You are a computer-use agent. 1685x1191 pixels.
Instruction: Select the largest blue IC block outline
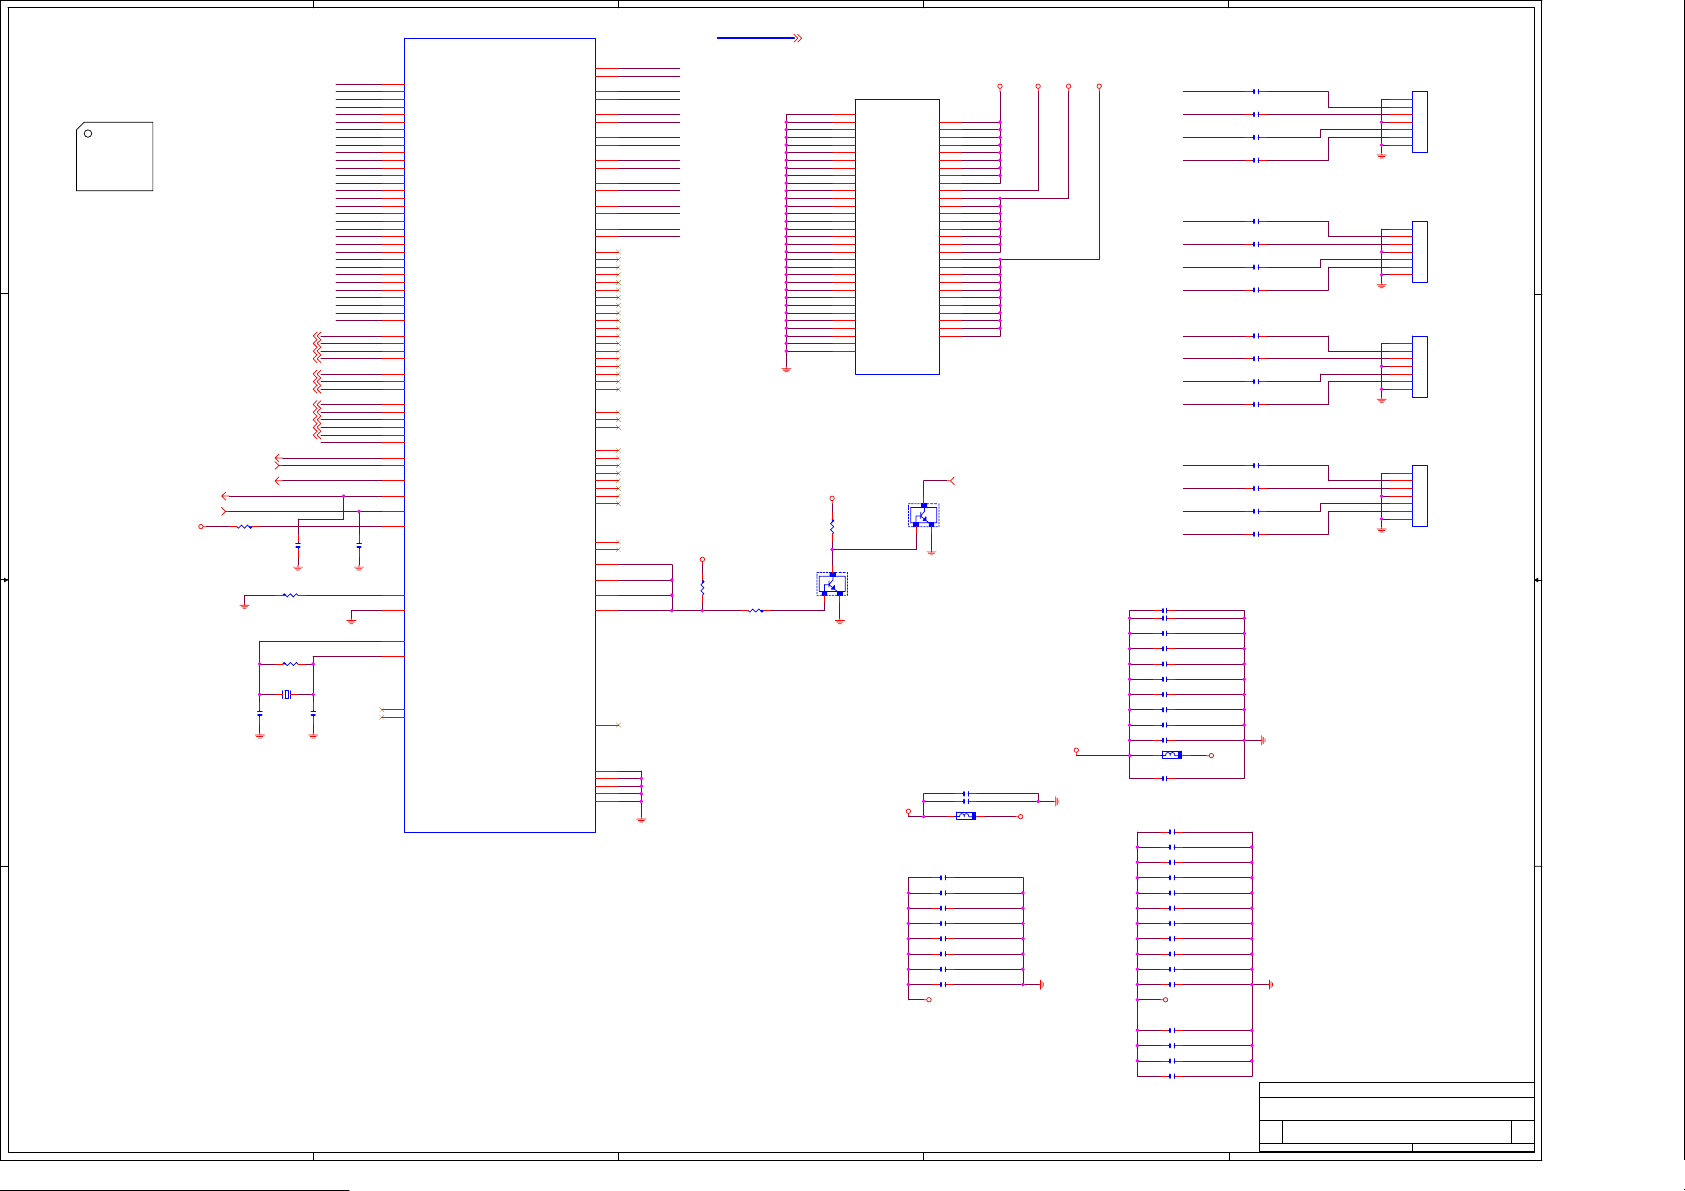point(500,435)
